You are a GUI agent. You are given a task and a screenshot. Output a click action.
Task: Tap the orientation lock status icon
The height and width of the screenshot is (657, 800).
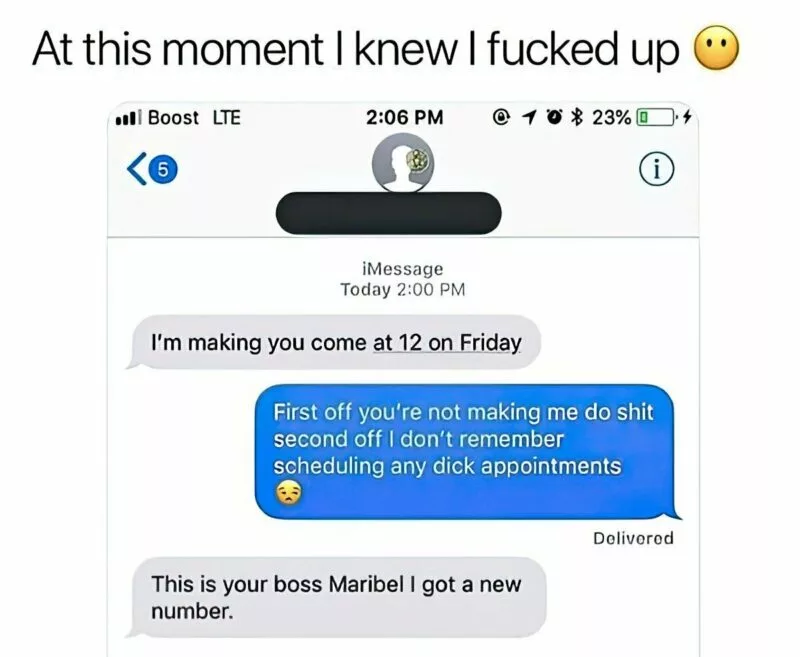coord(502,118)
